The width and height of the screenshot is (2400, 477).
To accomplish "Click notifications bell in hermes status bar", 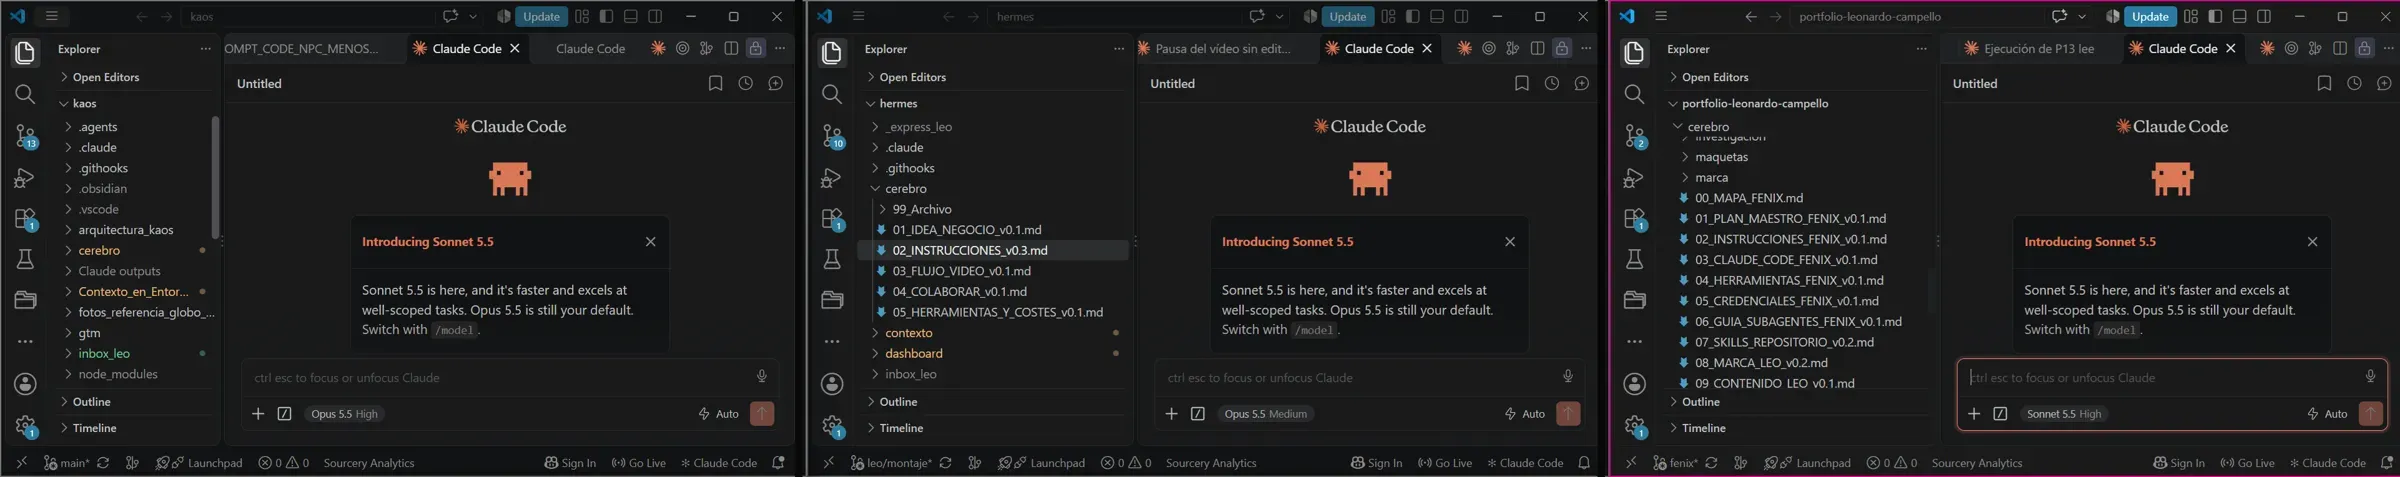I will (1584, 463).
